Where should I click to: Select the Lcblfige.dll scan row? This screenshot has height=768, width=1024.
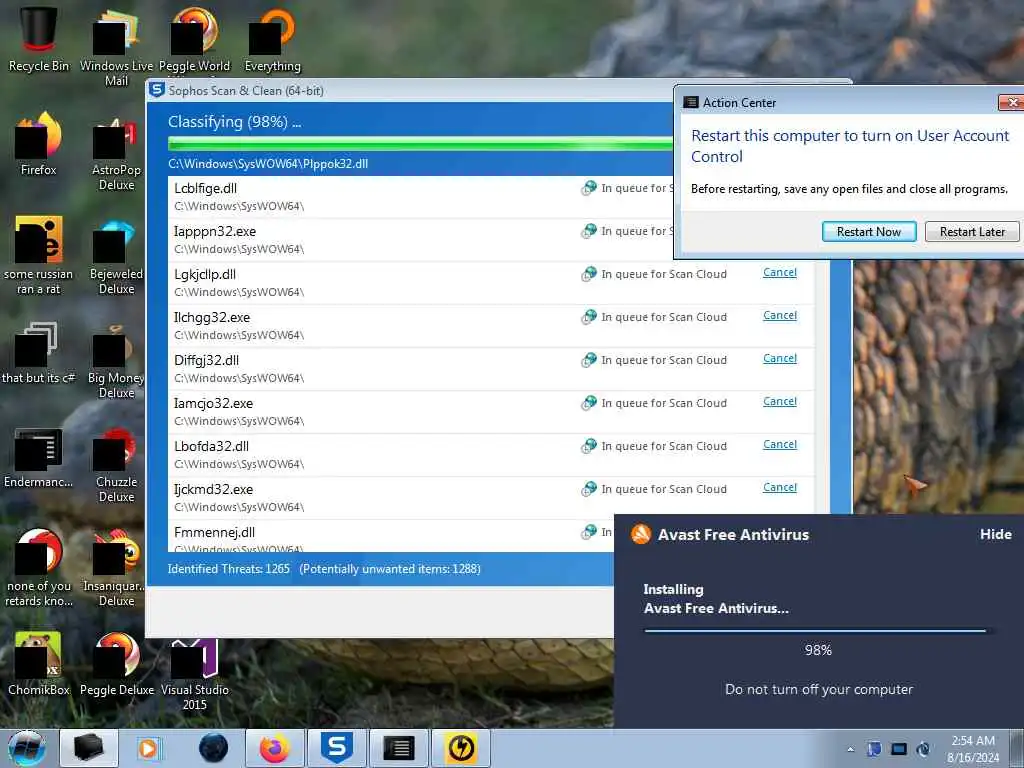pos(421,197)
